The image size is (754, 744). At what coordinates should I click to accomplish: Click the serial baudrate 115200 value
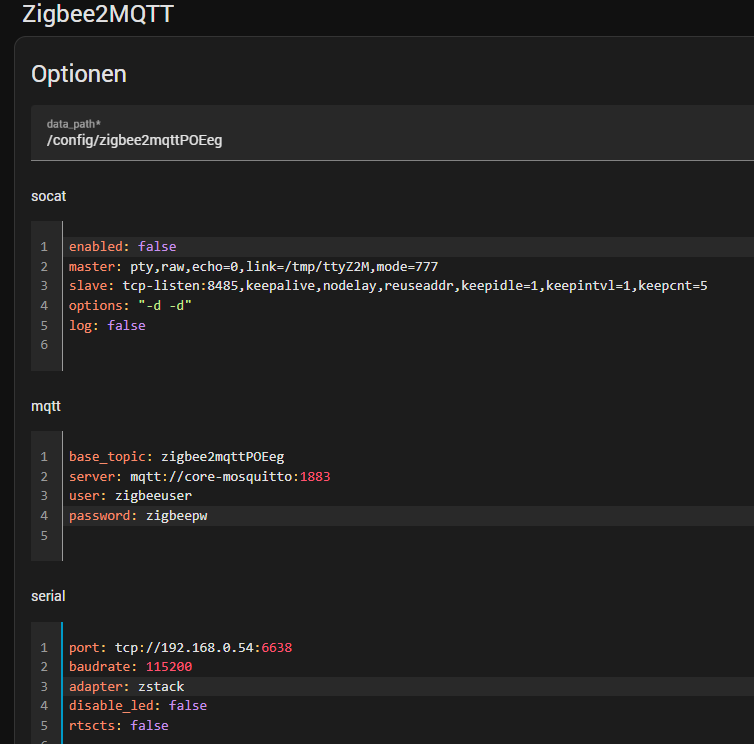(169, 667)
